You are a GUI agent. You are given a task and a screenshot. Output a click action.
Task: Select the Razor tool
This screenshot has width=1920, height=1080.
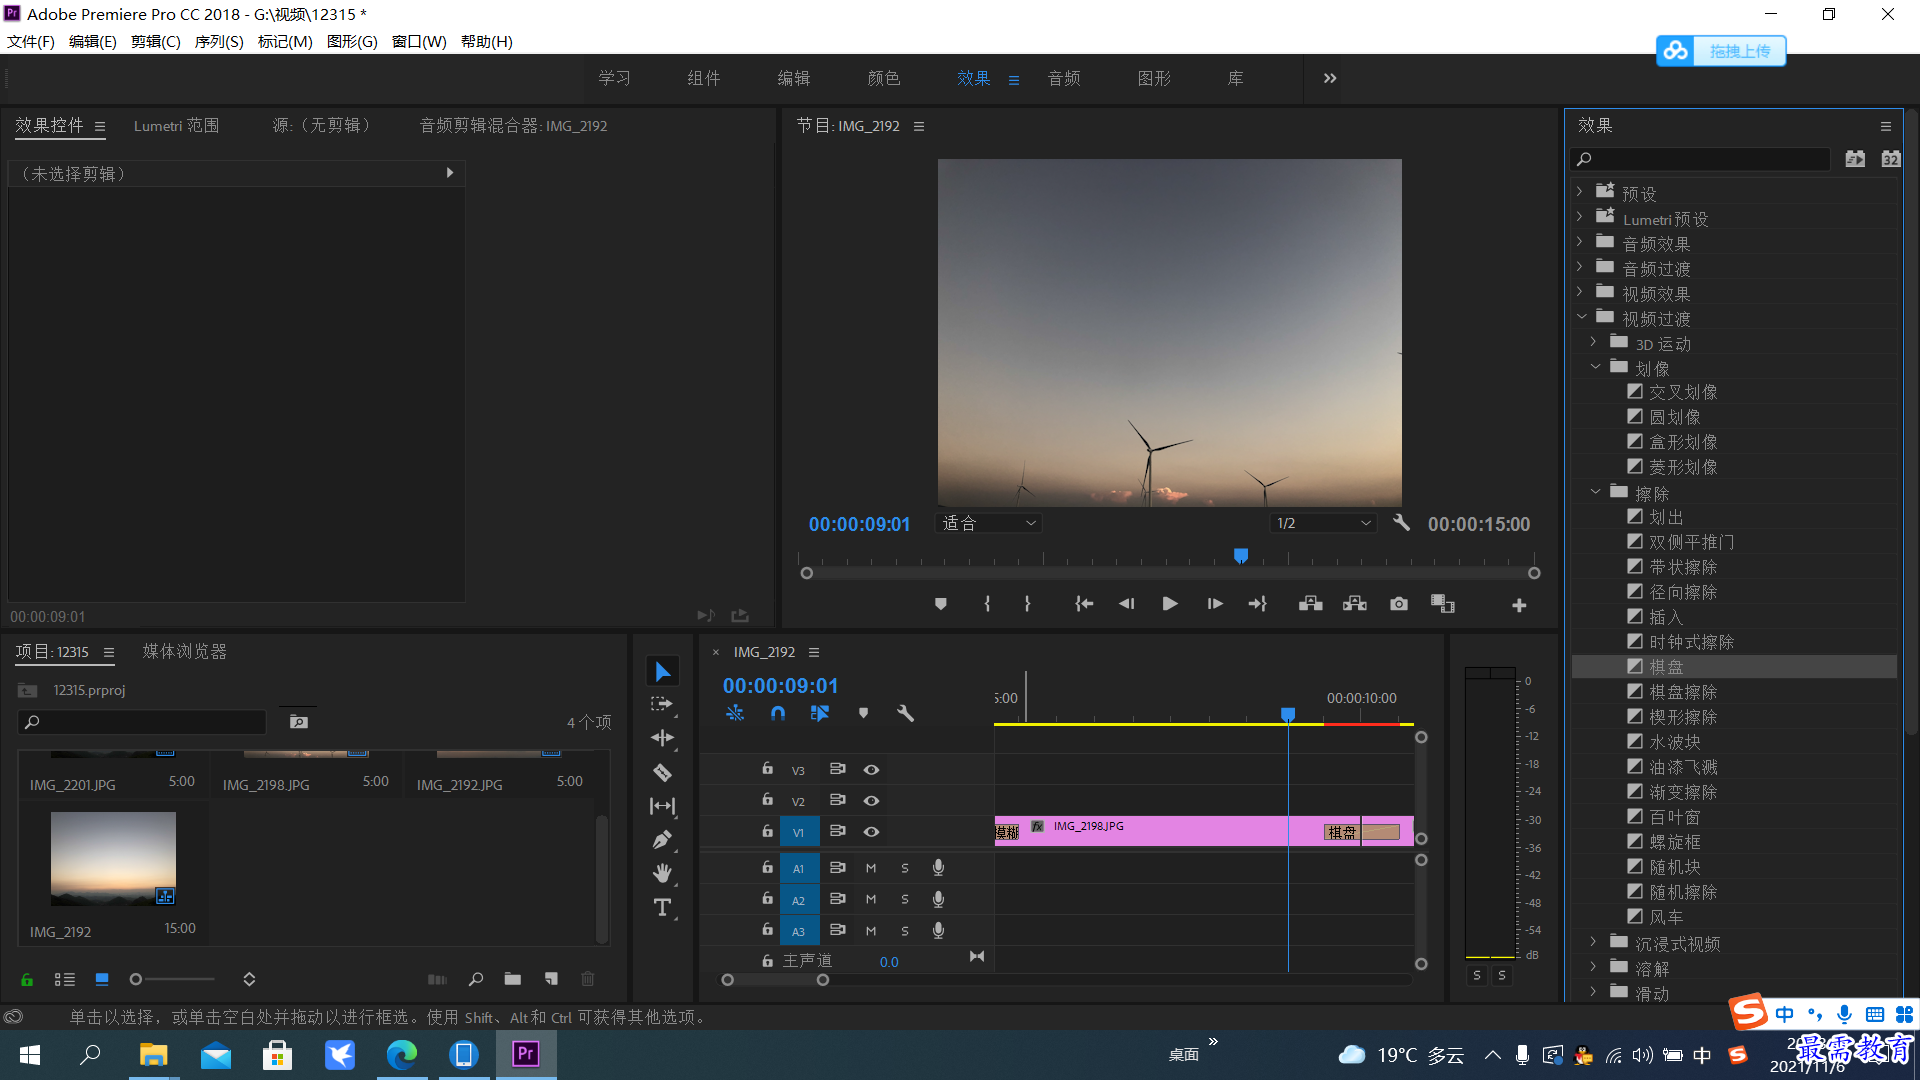click(x=662, y=772)
